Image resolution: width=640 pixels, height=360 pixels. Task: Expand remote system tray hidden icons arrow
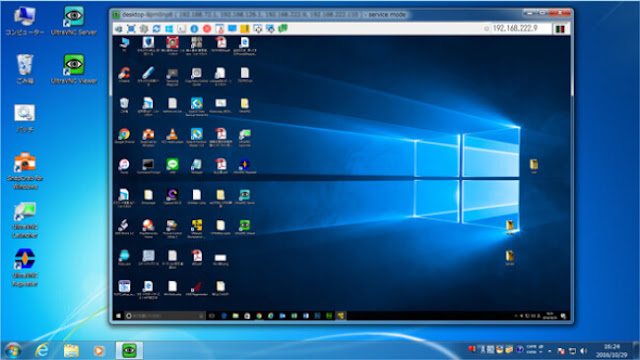(516, 316)
